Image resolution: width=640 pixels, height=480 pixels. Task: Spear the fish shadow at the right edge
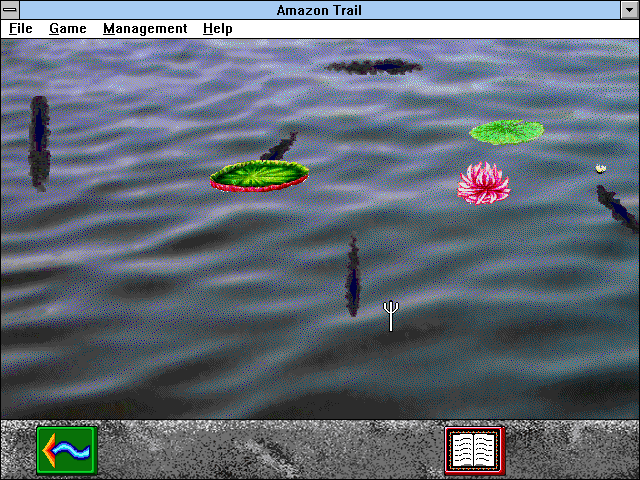617,208
